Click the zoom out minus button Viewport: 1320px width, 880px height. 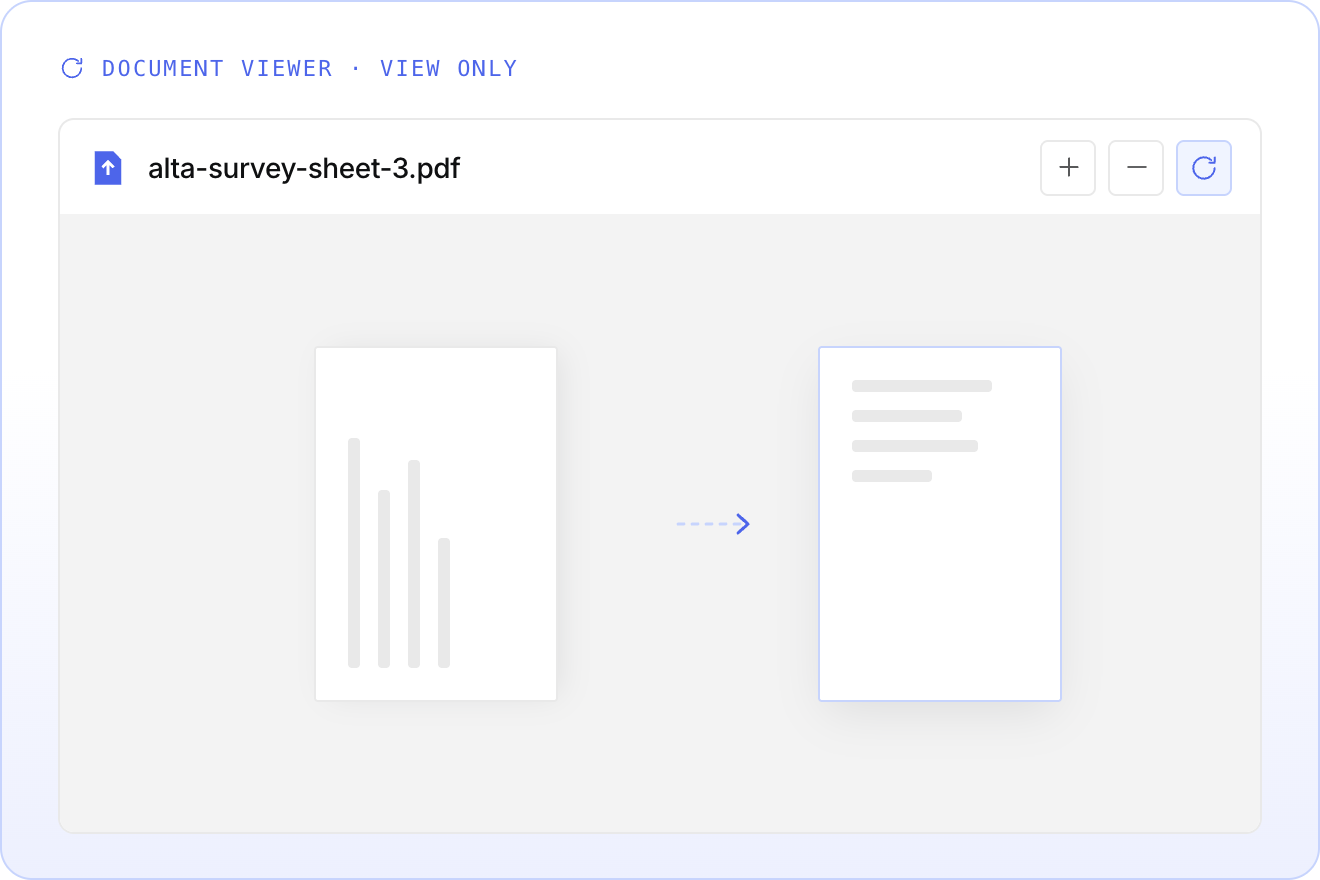1136,168
